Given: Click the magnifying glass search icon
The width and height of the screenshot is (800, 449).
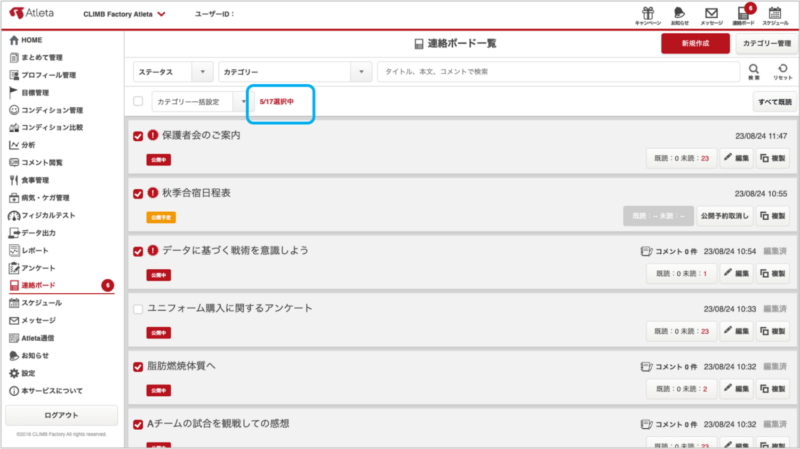Looking at the screenshot, I should 754,70.
